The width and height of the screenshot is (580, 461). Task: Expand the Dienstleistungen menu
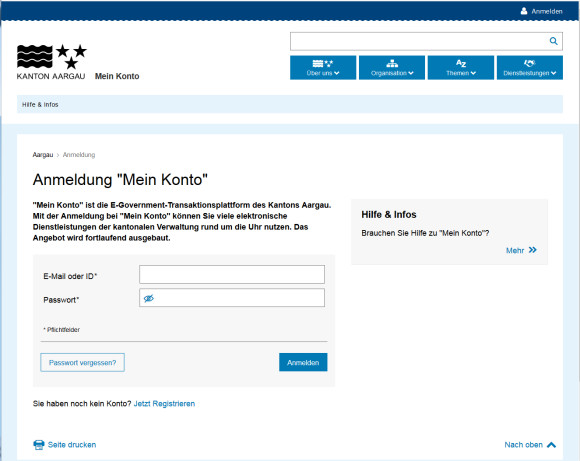tap(530, 68)
